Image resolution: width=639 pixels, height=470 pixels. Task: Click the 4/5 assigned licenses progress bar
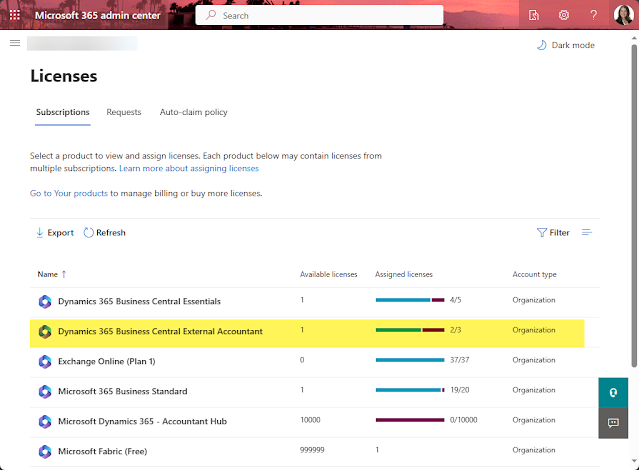[x=410, y=300]
